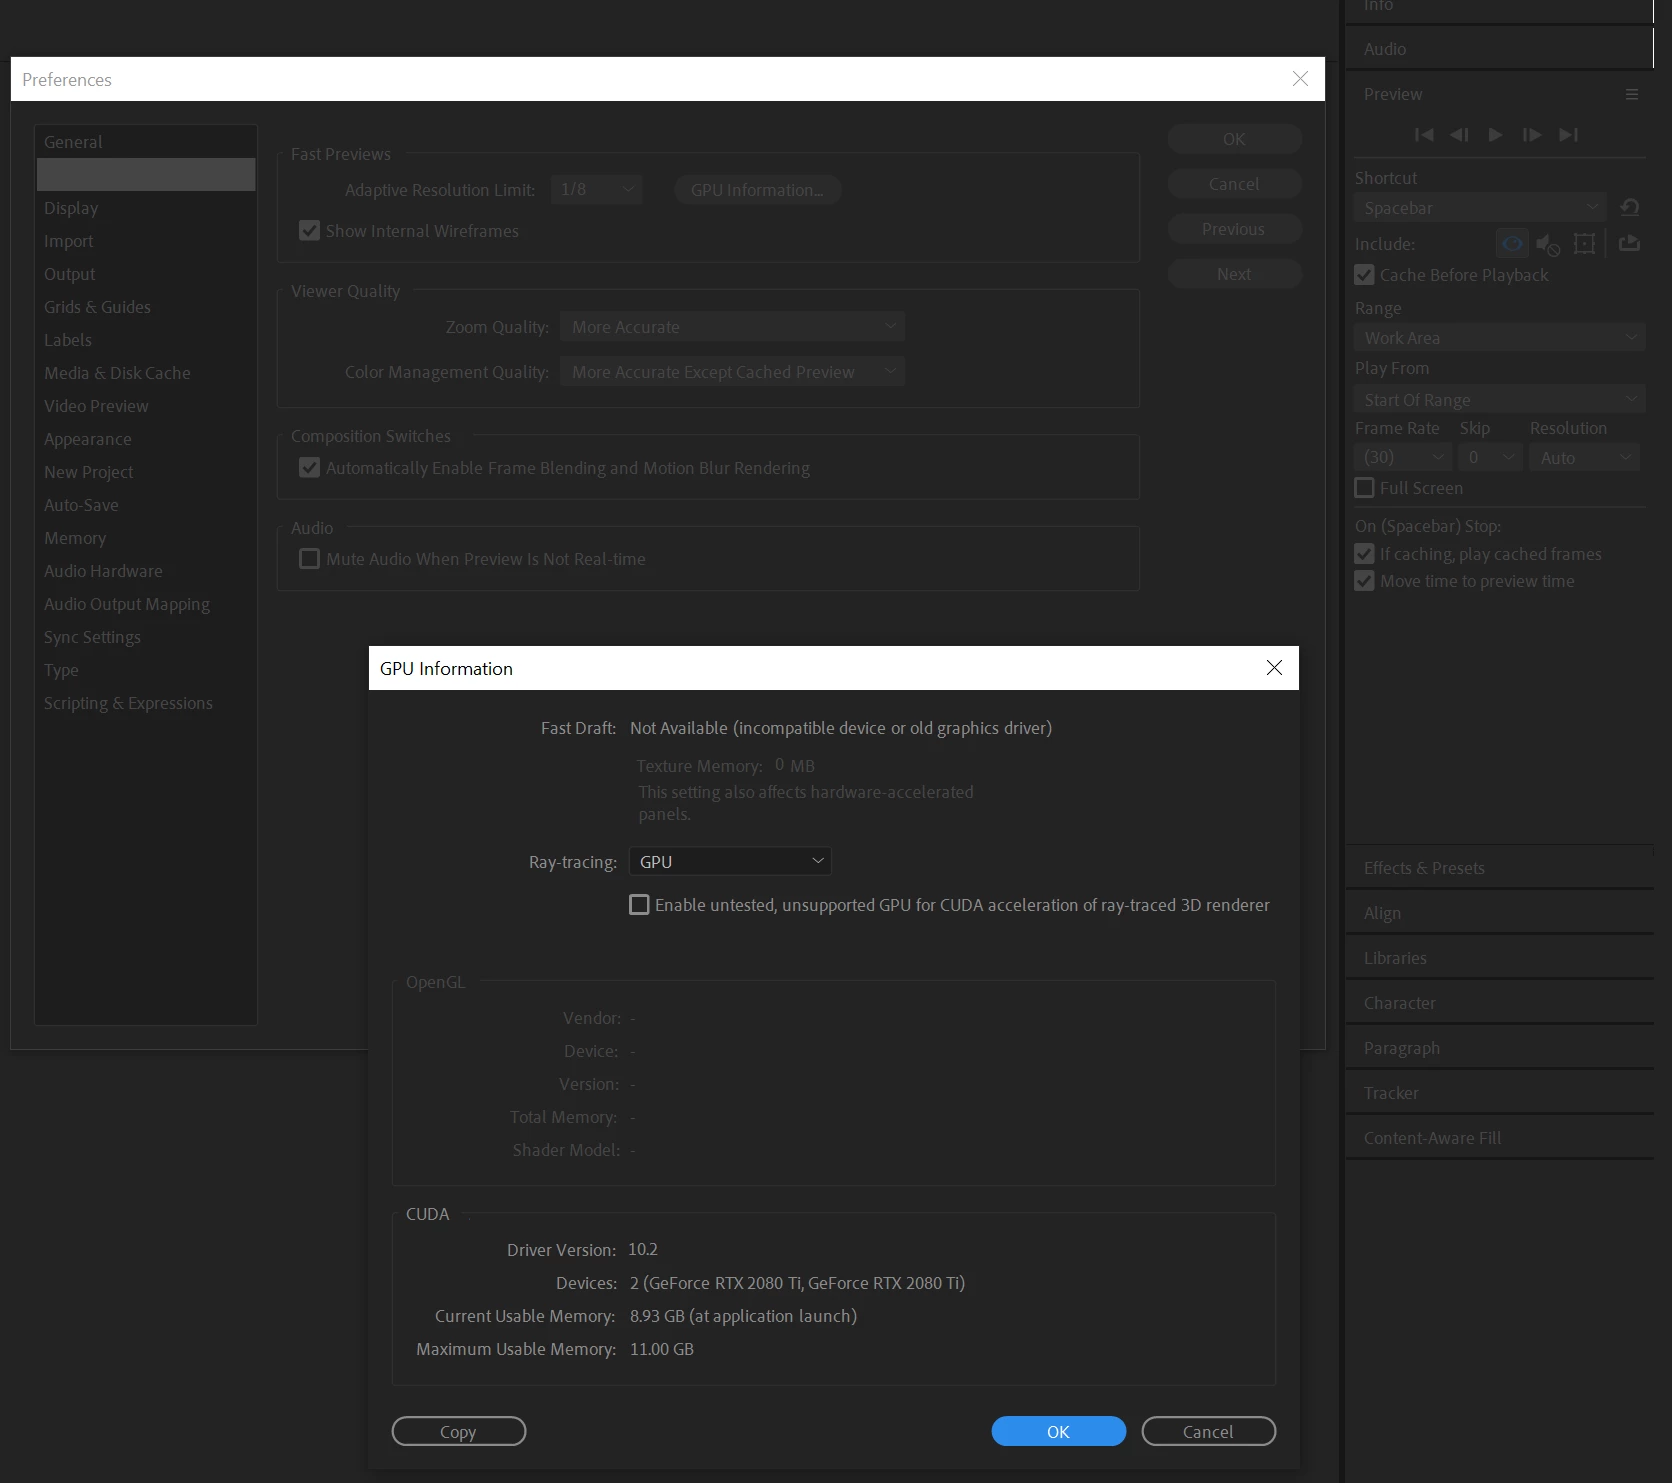The image size is (1672, 1483).
Task: Toggle Move time to preview time
Action: pos(1364,581)
